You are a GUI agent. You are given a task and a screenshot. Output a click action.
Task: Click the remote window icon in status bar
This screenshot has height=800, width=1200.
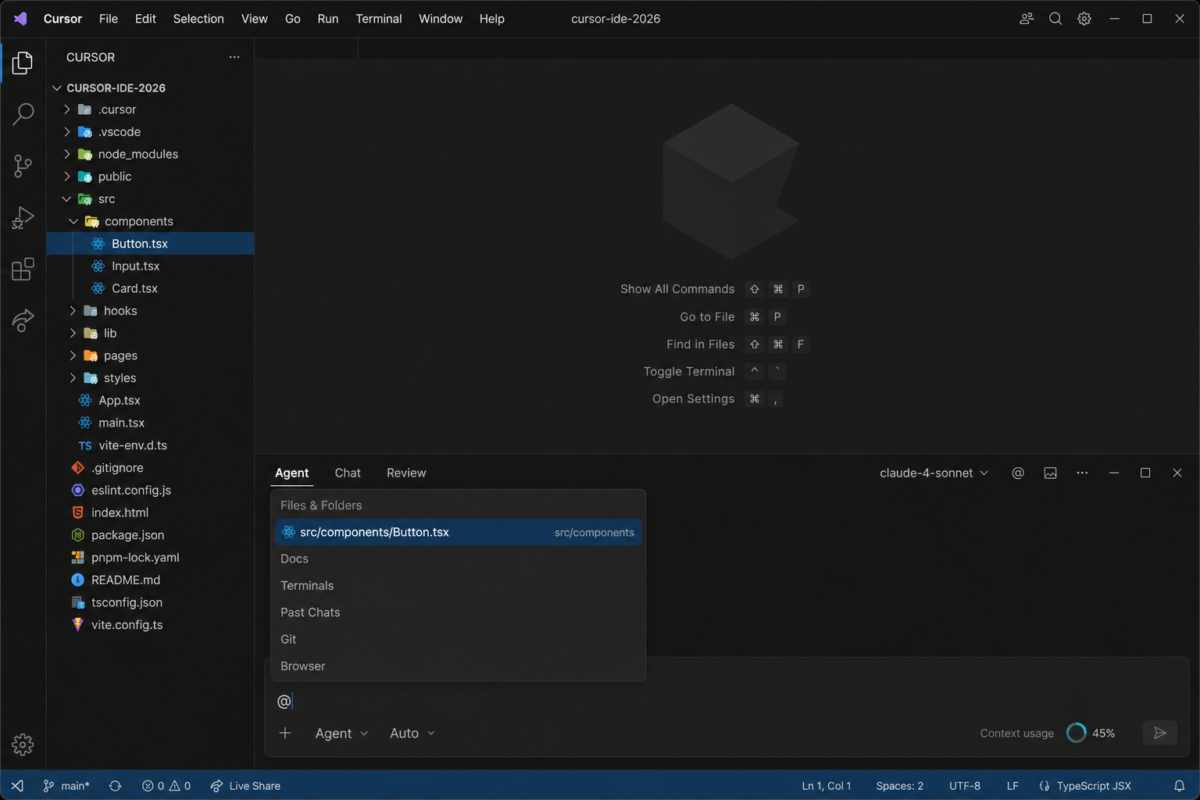click(x=17, y=786)
